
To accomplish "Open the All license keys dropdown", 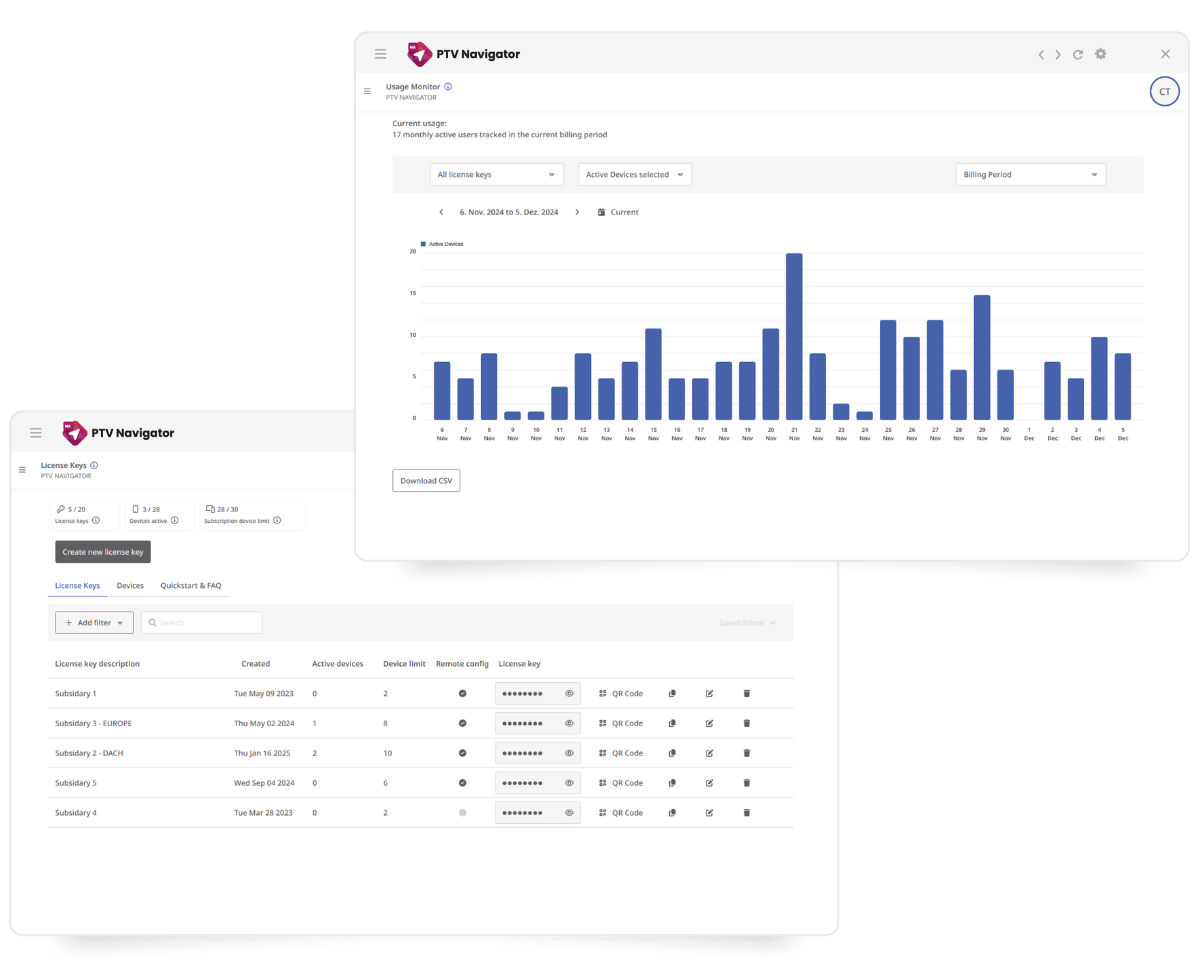I will 496,175.
